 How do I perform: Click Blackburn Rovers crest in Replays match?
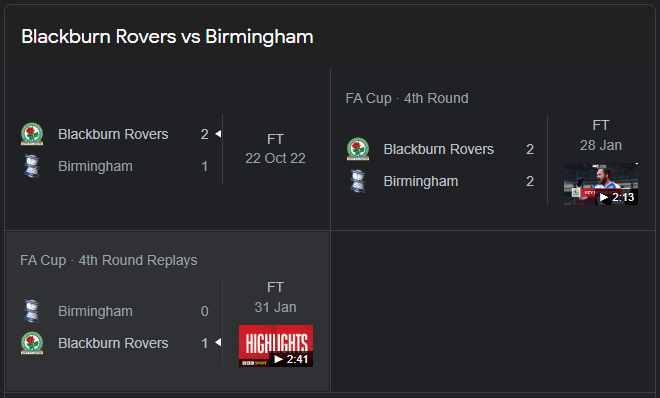tap(32, 343)
